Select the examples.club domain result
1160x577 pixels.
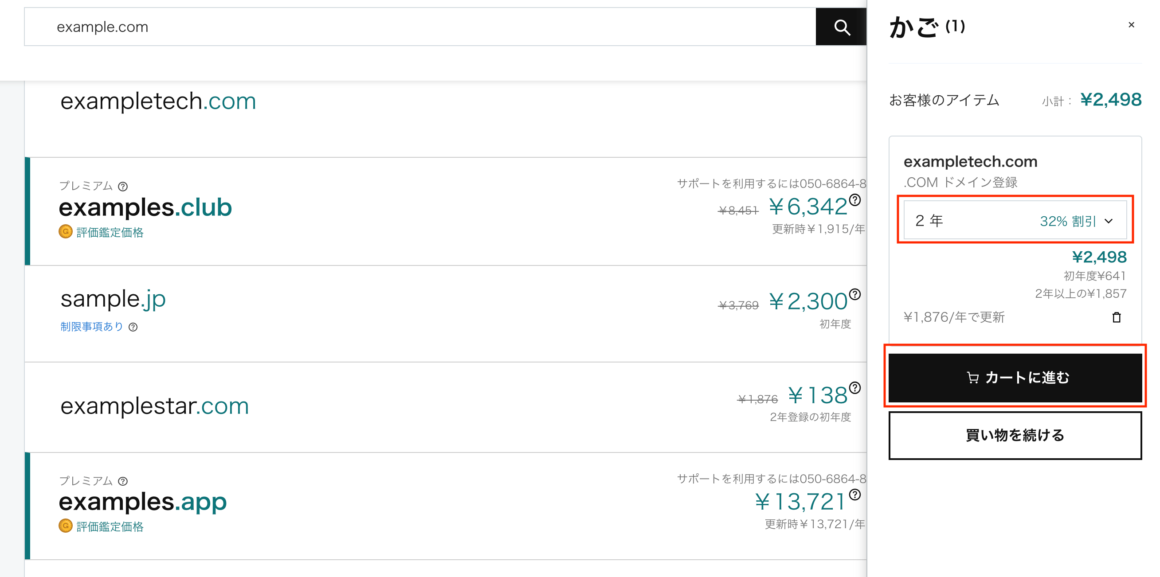(x=146, y=208)
